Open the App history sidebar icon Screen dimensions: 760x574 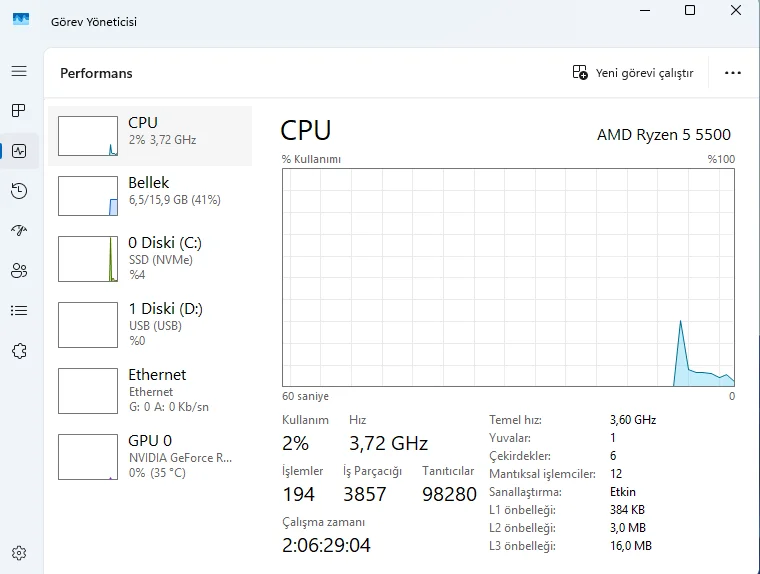click(19, 191)
